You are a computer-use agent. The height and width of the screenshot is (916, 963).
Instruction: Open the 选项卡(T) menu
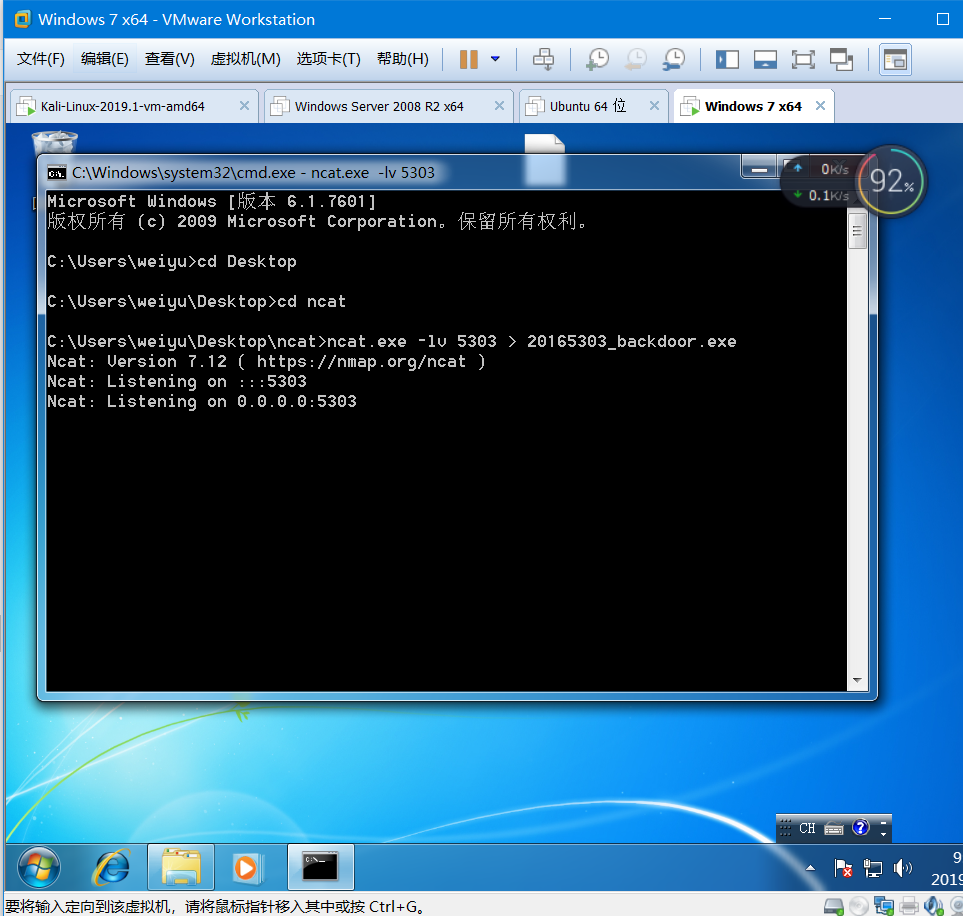[329, 59]
